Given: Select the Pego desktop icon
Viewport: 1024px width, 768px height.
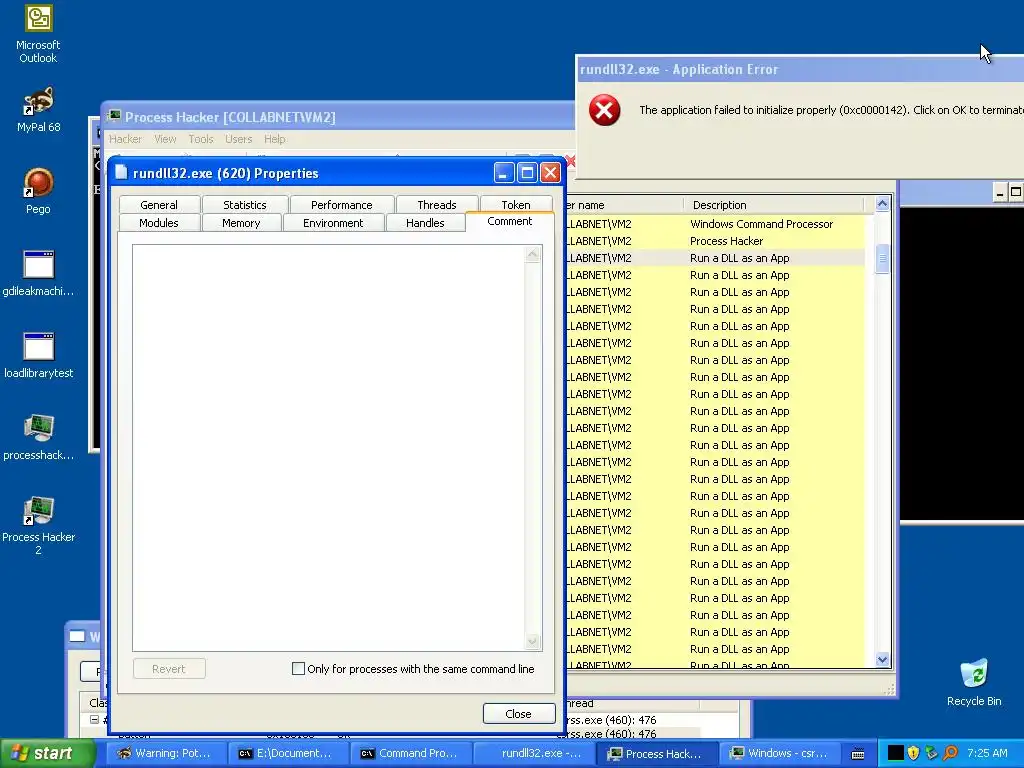Looking at the screenshot, I should pyautogui.click(x=38, y=191).
